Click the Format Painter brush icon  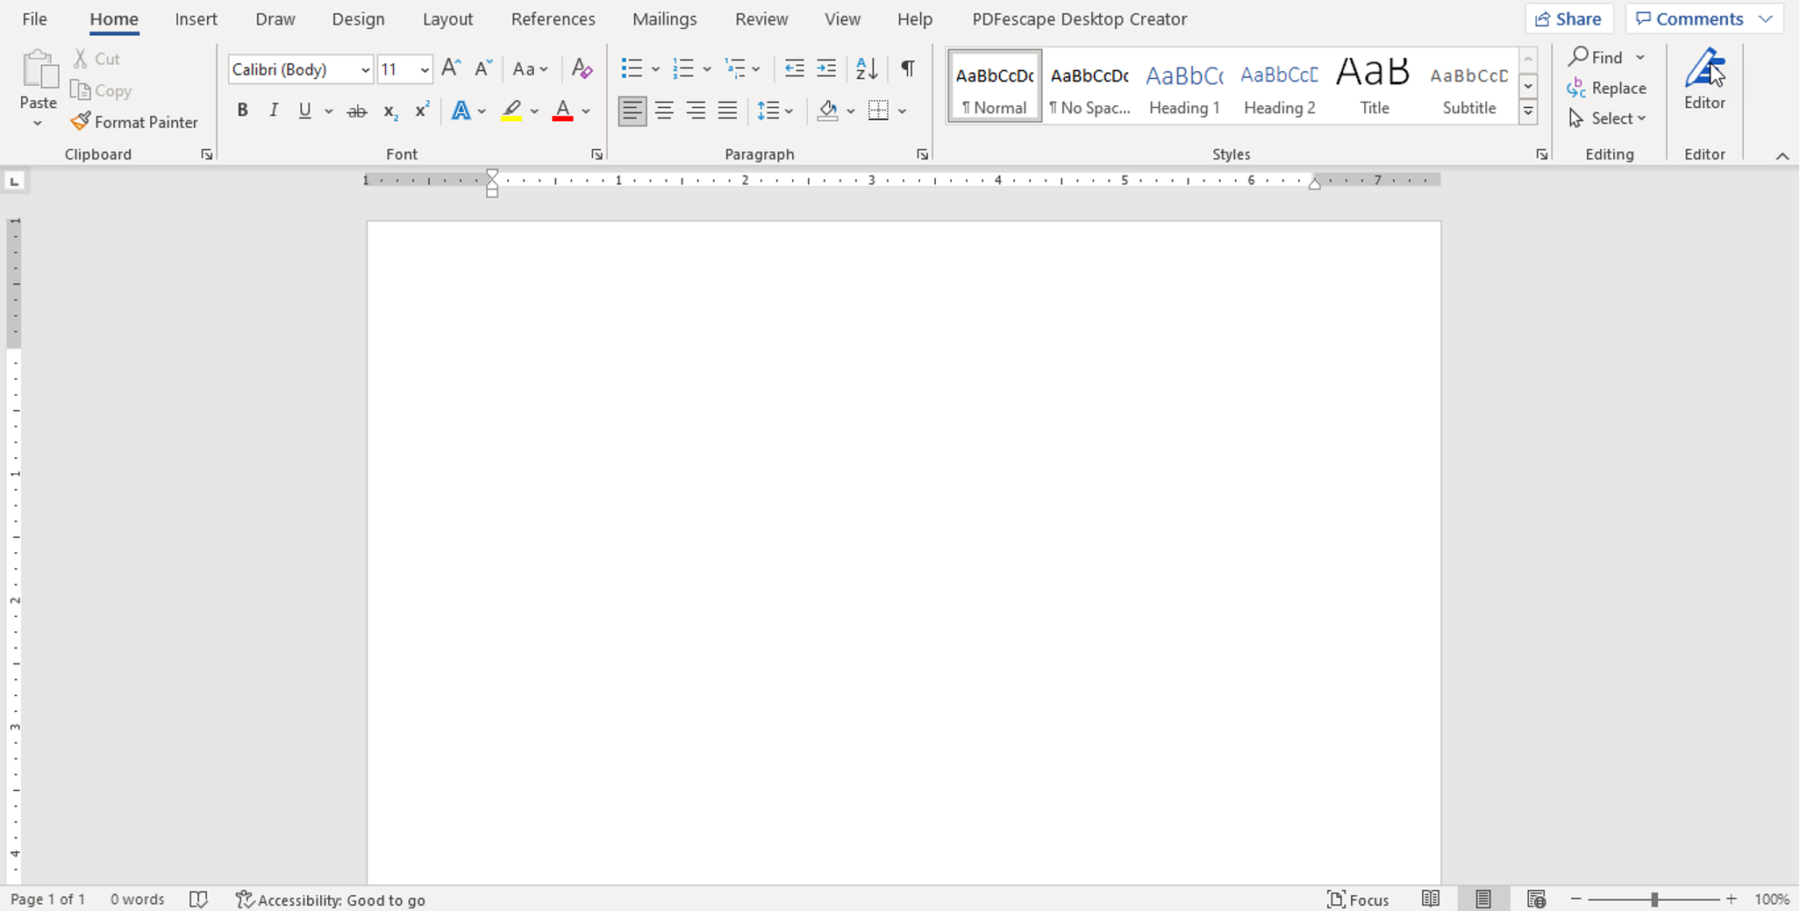[x=80, y=122]
